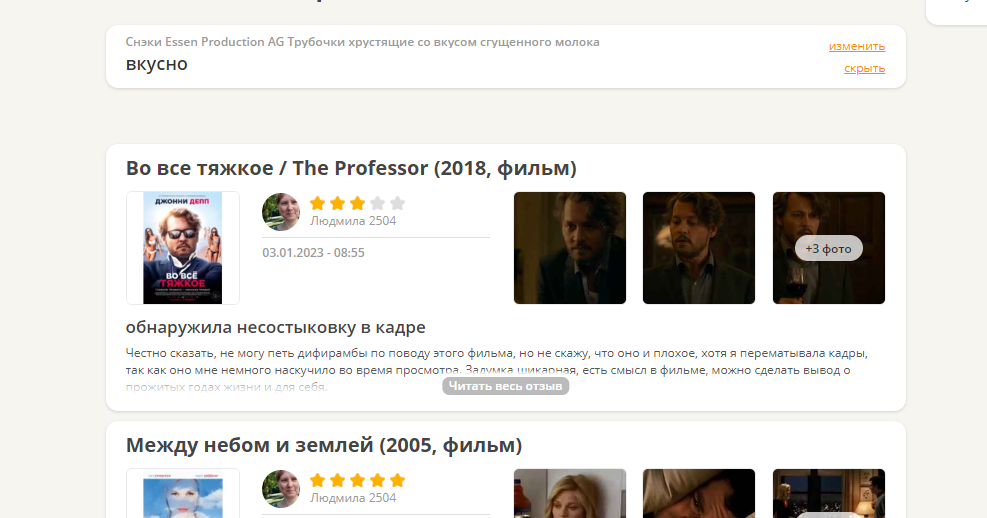This screenshot has width=987, height=518.
Task: Open the 'Во все тяжкое' movie poster thumbnail
Action: [x=183, y=248]
